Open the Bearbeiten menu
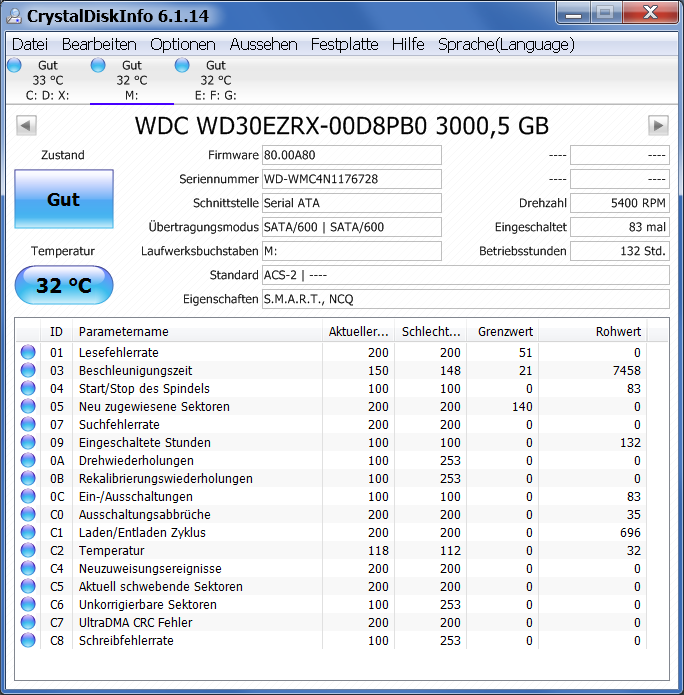The width and height of the screenshot is (684, 695). [x=99, y=44]
